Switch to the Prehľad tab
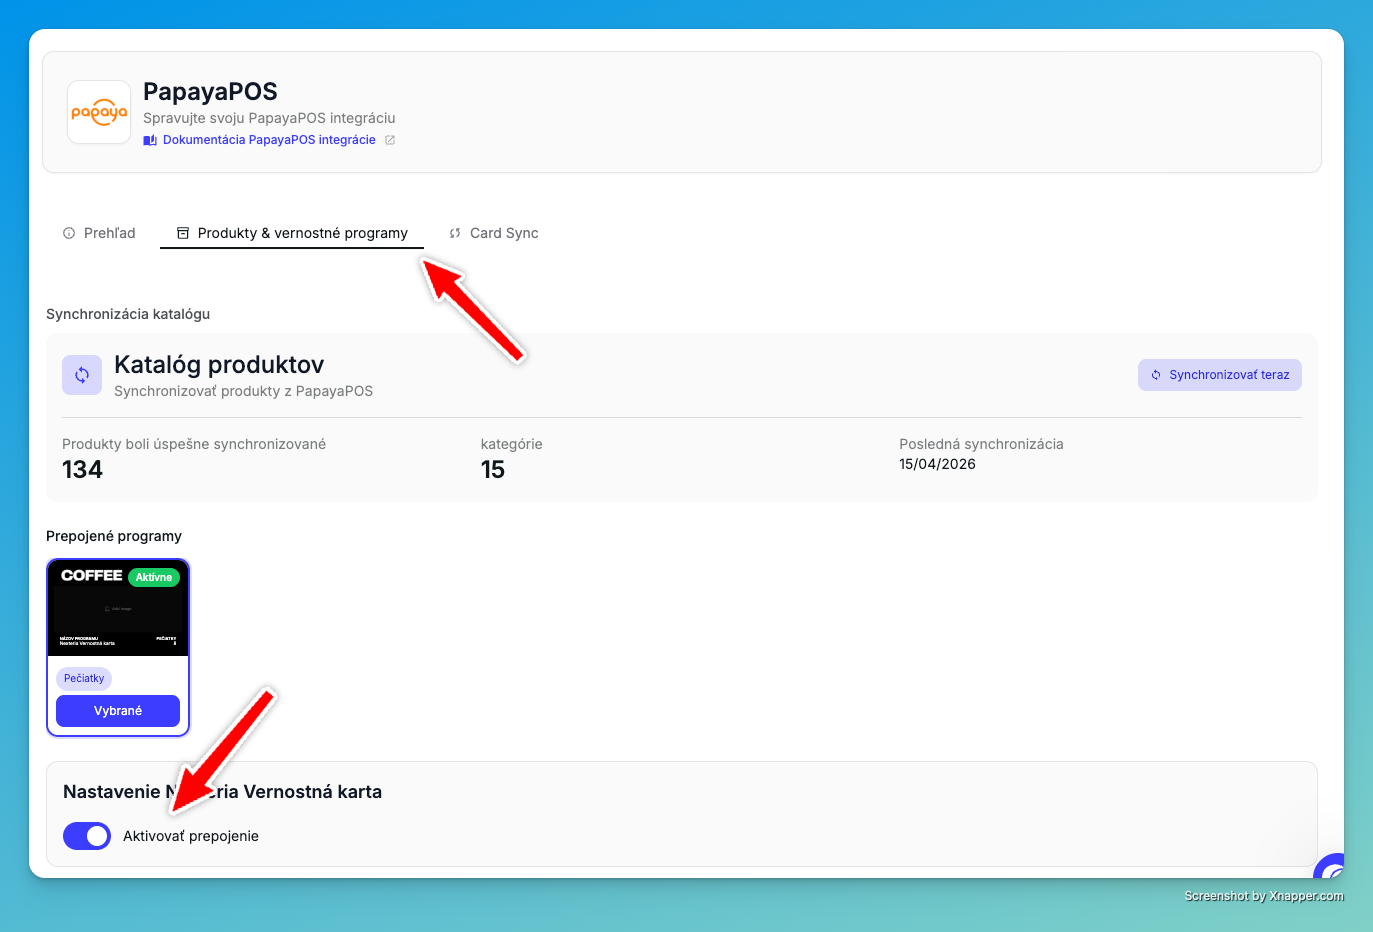Screen dimensions: 1373x932 coord(99,233)
